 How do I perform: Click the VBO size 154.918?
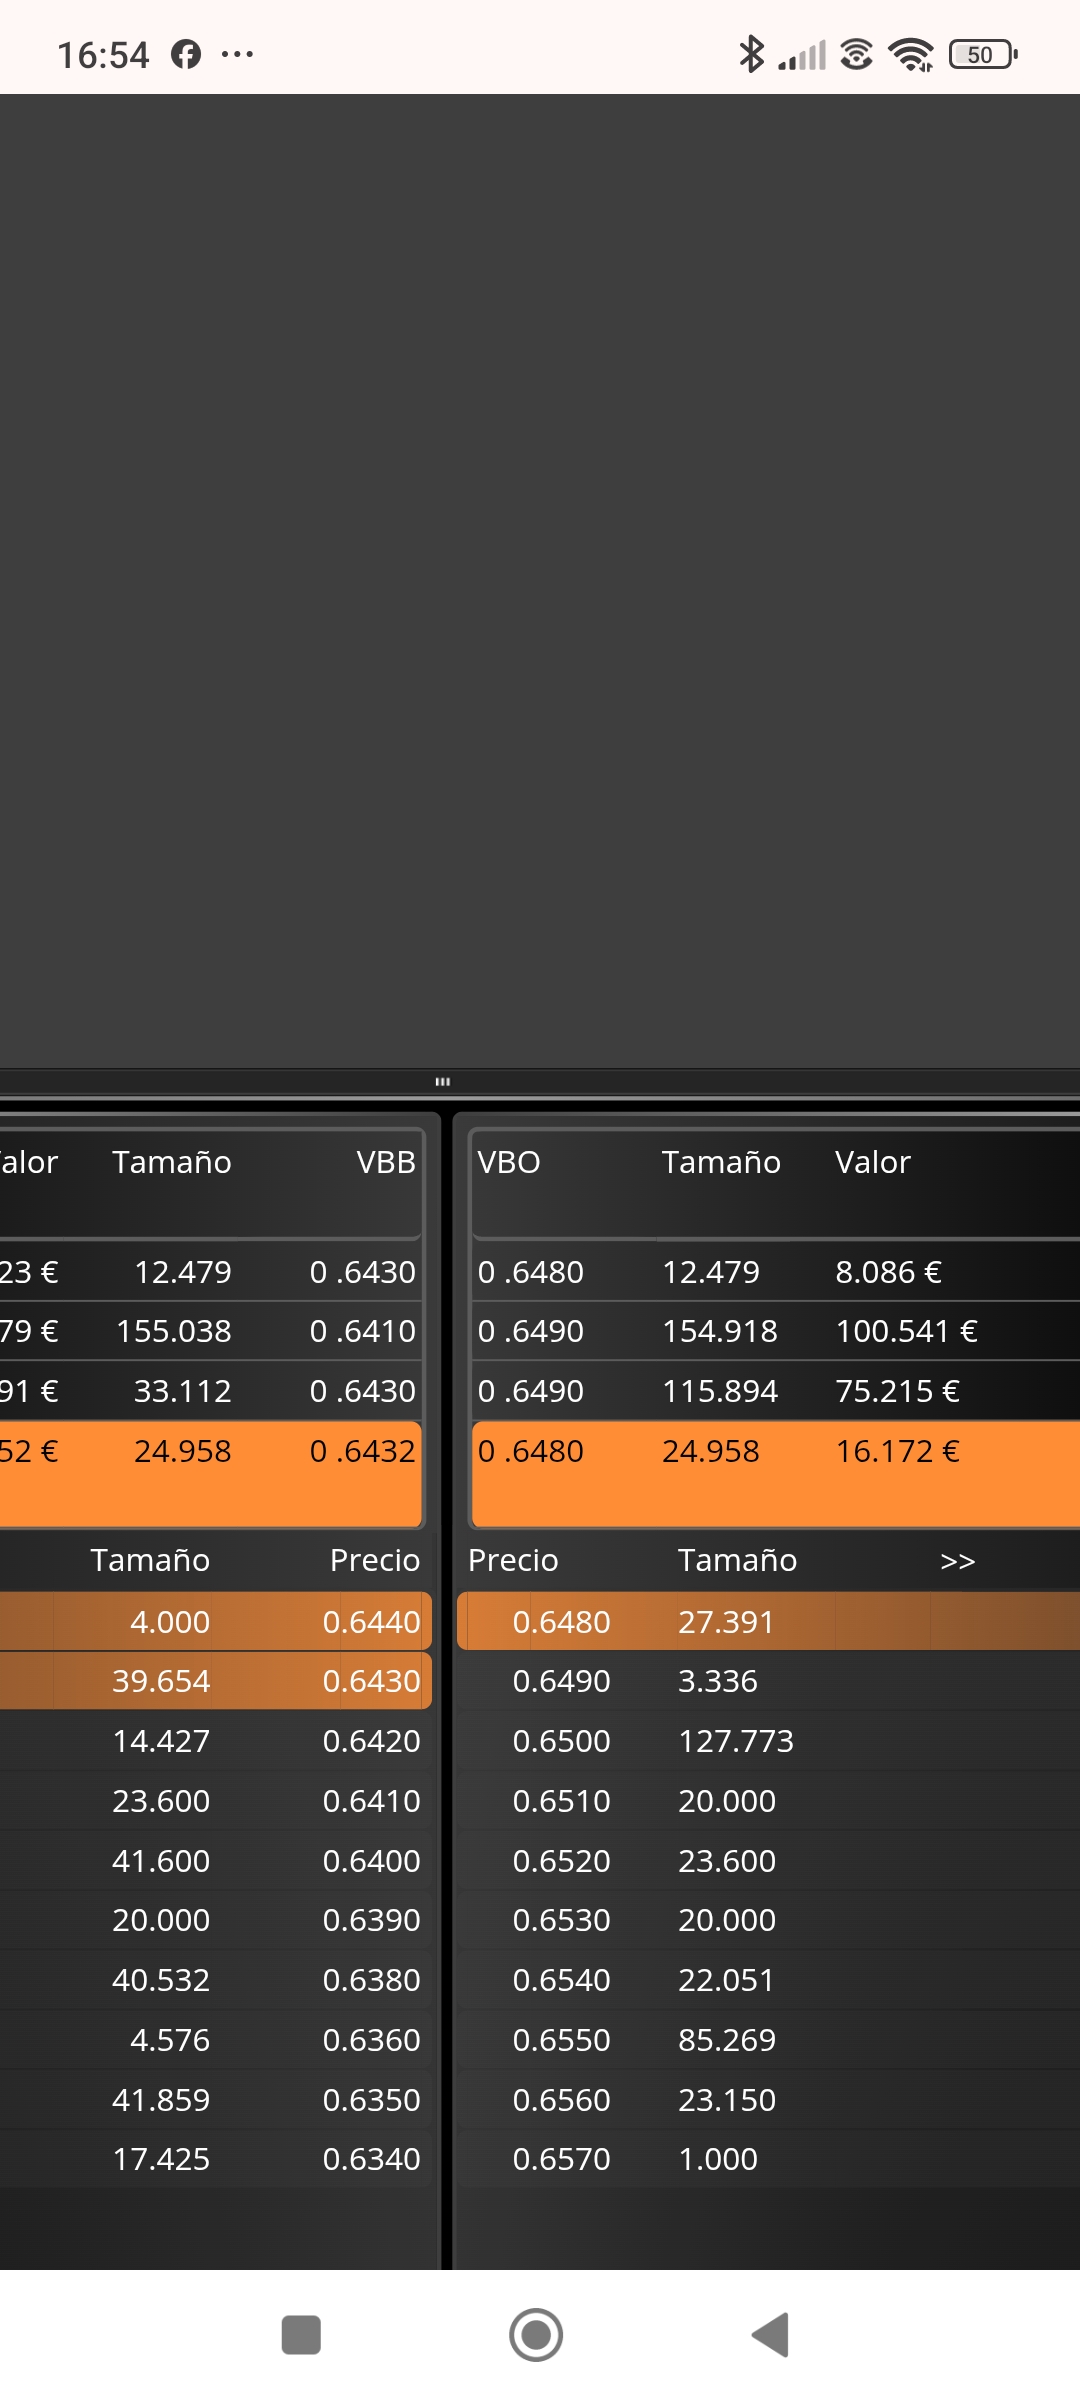point(720,1331)
